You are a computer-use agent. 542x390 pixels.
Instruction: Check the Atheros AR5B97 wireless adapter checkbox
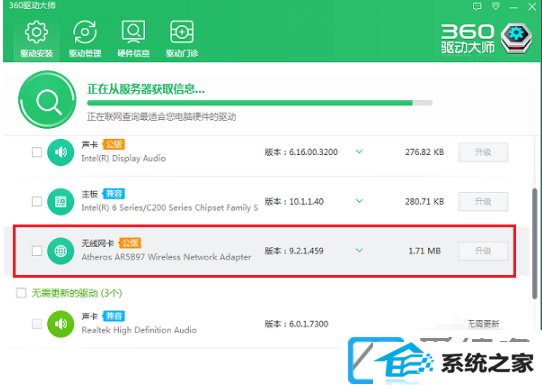tap(37, 251)
